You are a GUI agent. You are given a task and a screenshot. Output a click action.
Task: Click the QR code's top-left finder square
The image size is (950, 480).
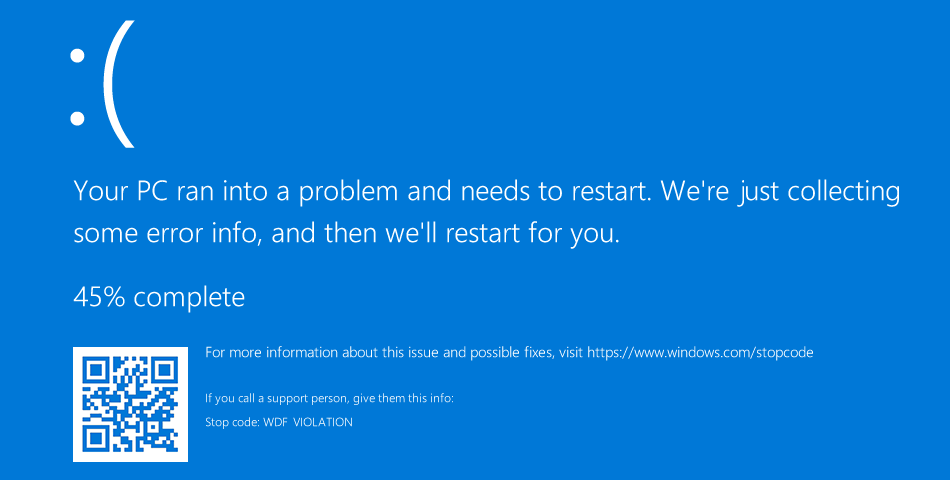(x=95, y=369)
